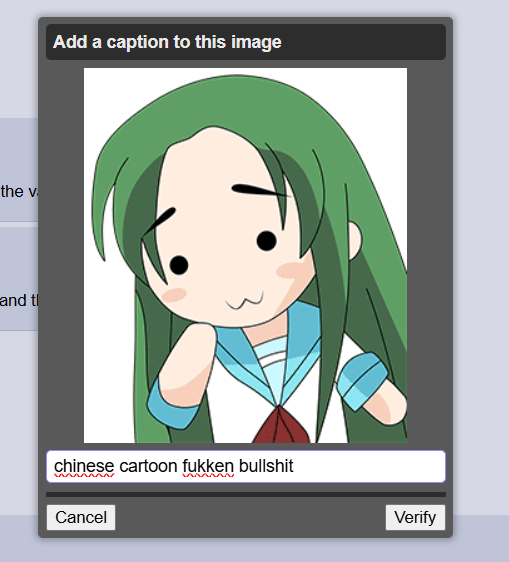The width and height of the screenshot is (509, 562).
Task: Click the misspelled word 'fukken' in the caption
Action: (208, 466)
